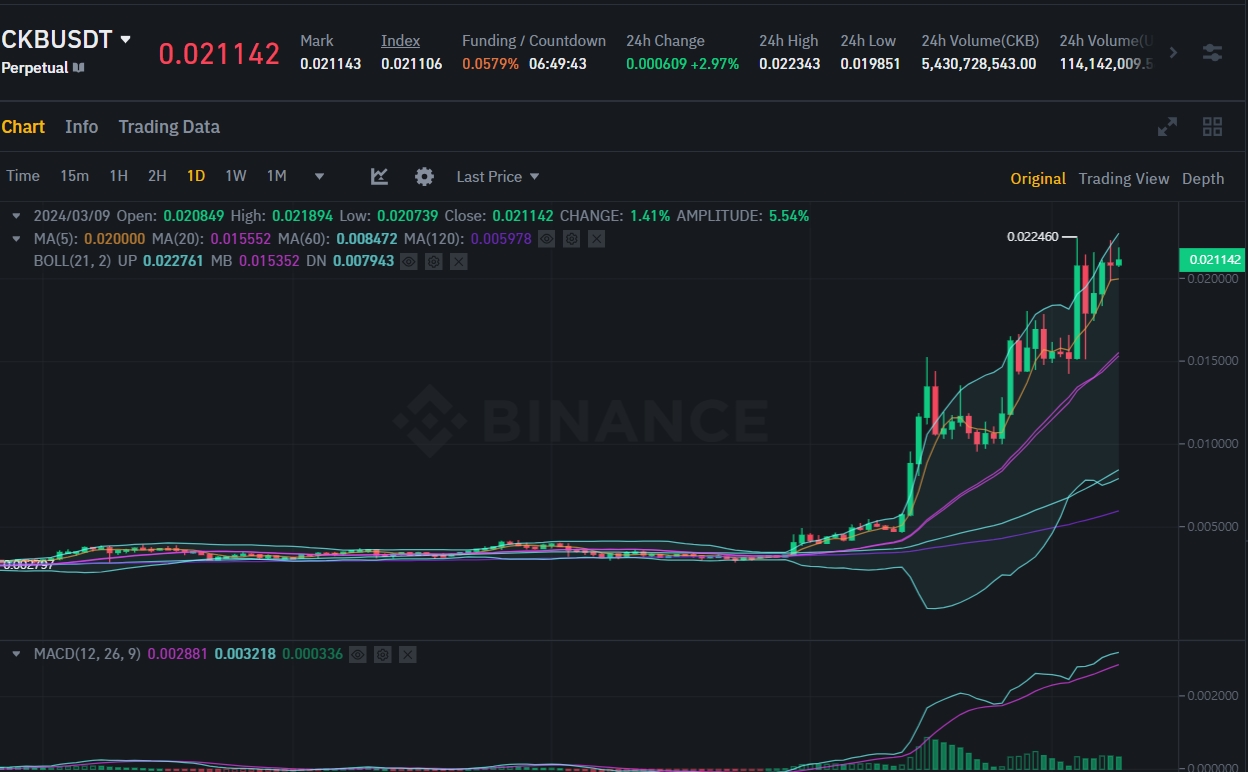Open the preferences sliders icon at top right

[1212, 52]
